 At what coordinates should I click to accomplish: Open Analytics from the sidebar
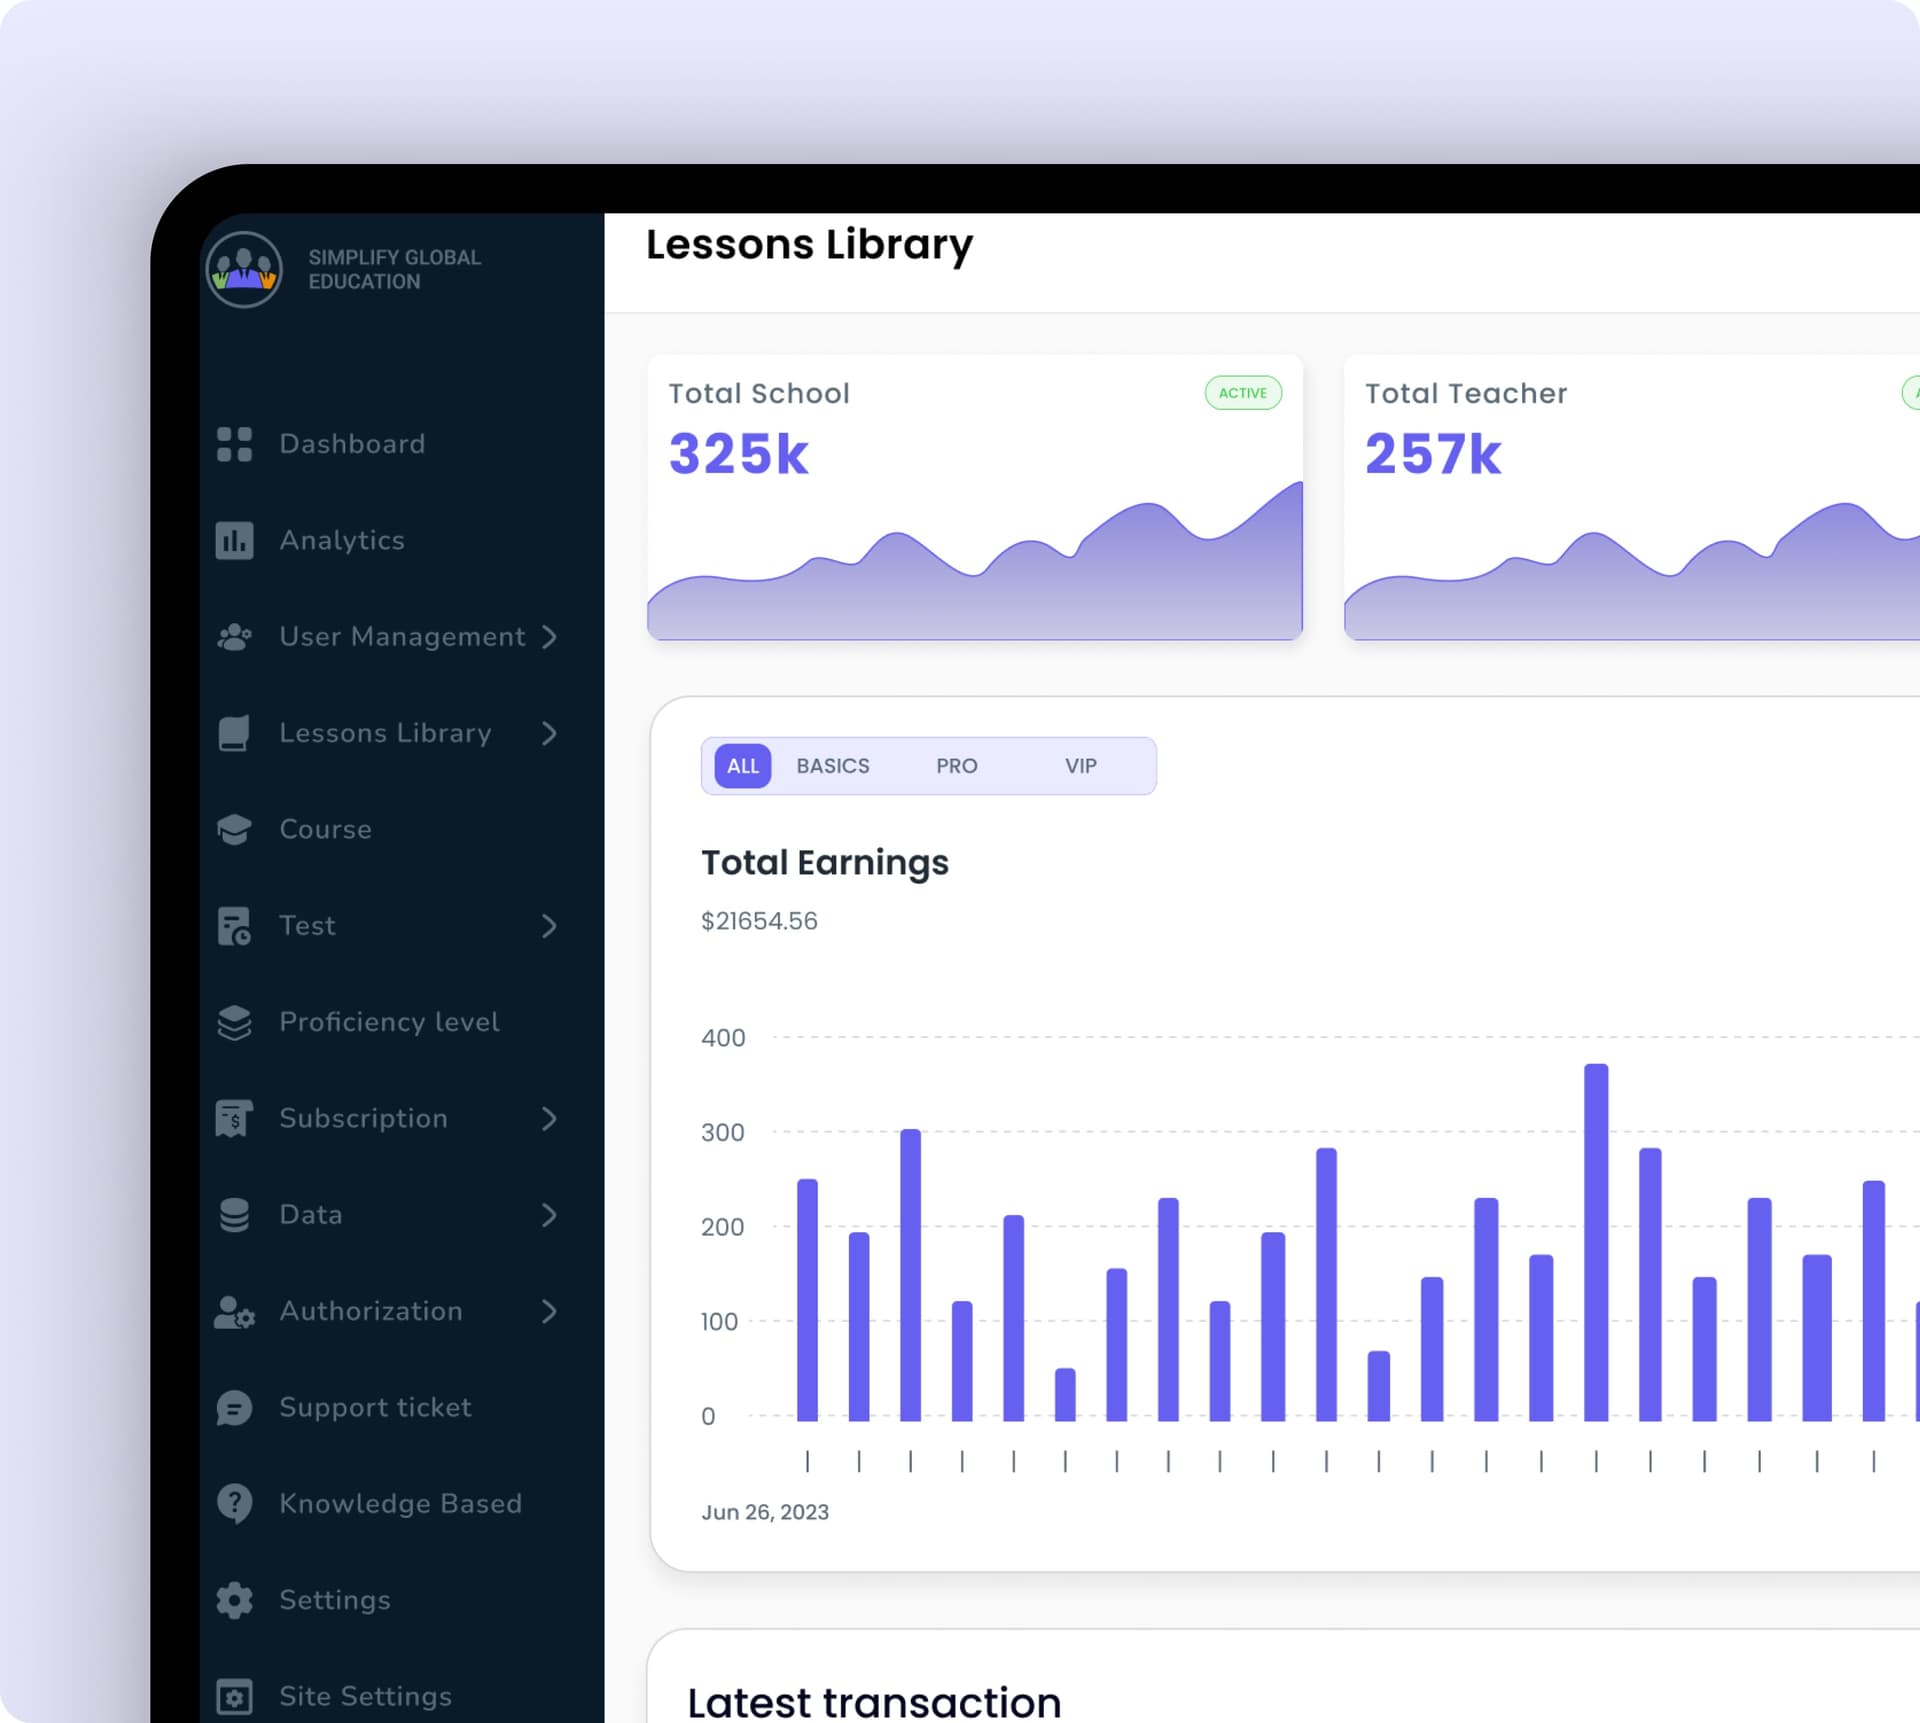tap(342, 541)
